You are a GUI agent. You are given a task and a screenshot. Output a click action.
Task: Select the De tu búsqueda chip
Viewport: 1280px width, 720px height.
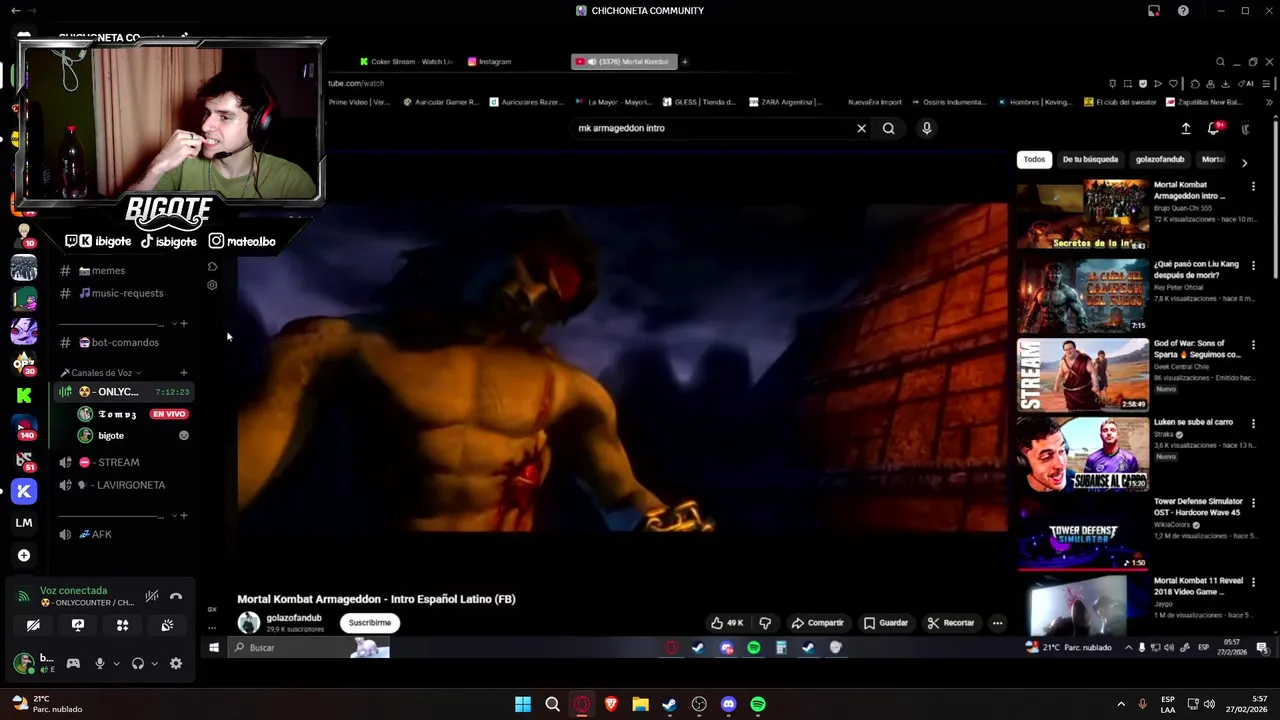(1090, 159)
